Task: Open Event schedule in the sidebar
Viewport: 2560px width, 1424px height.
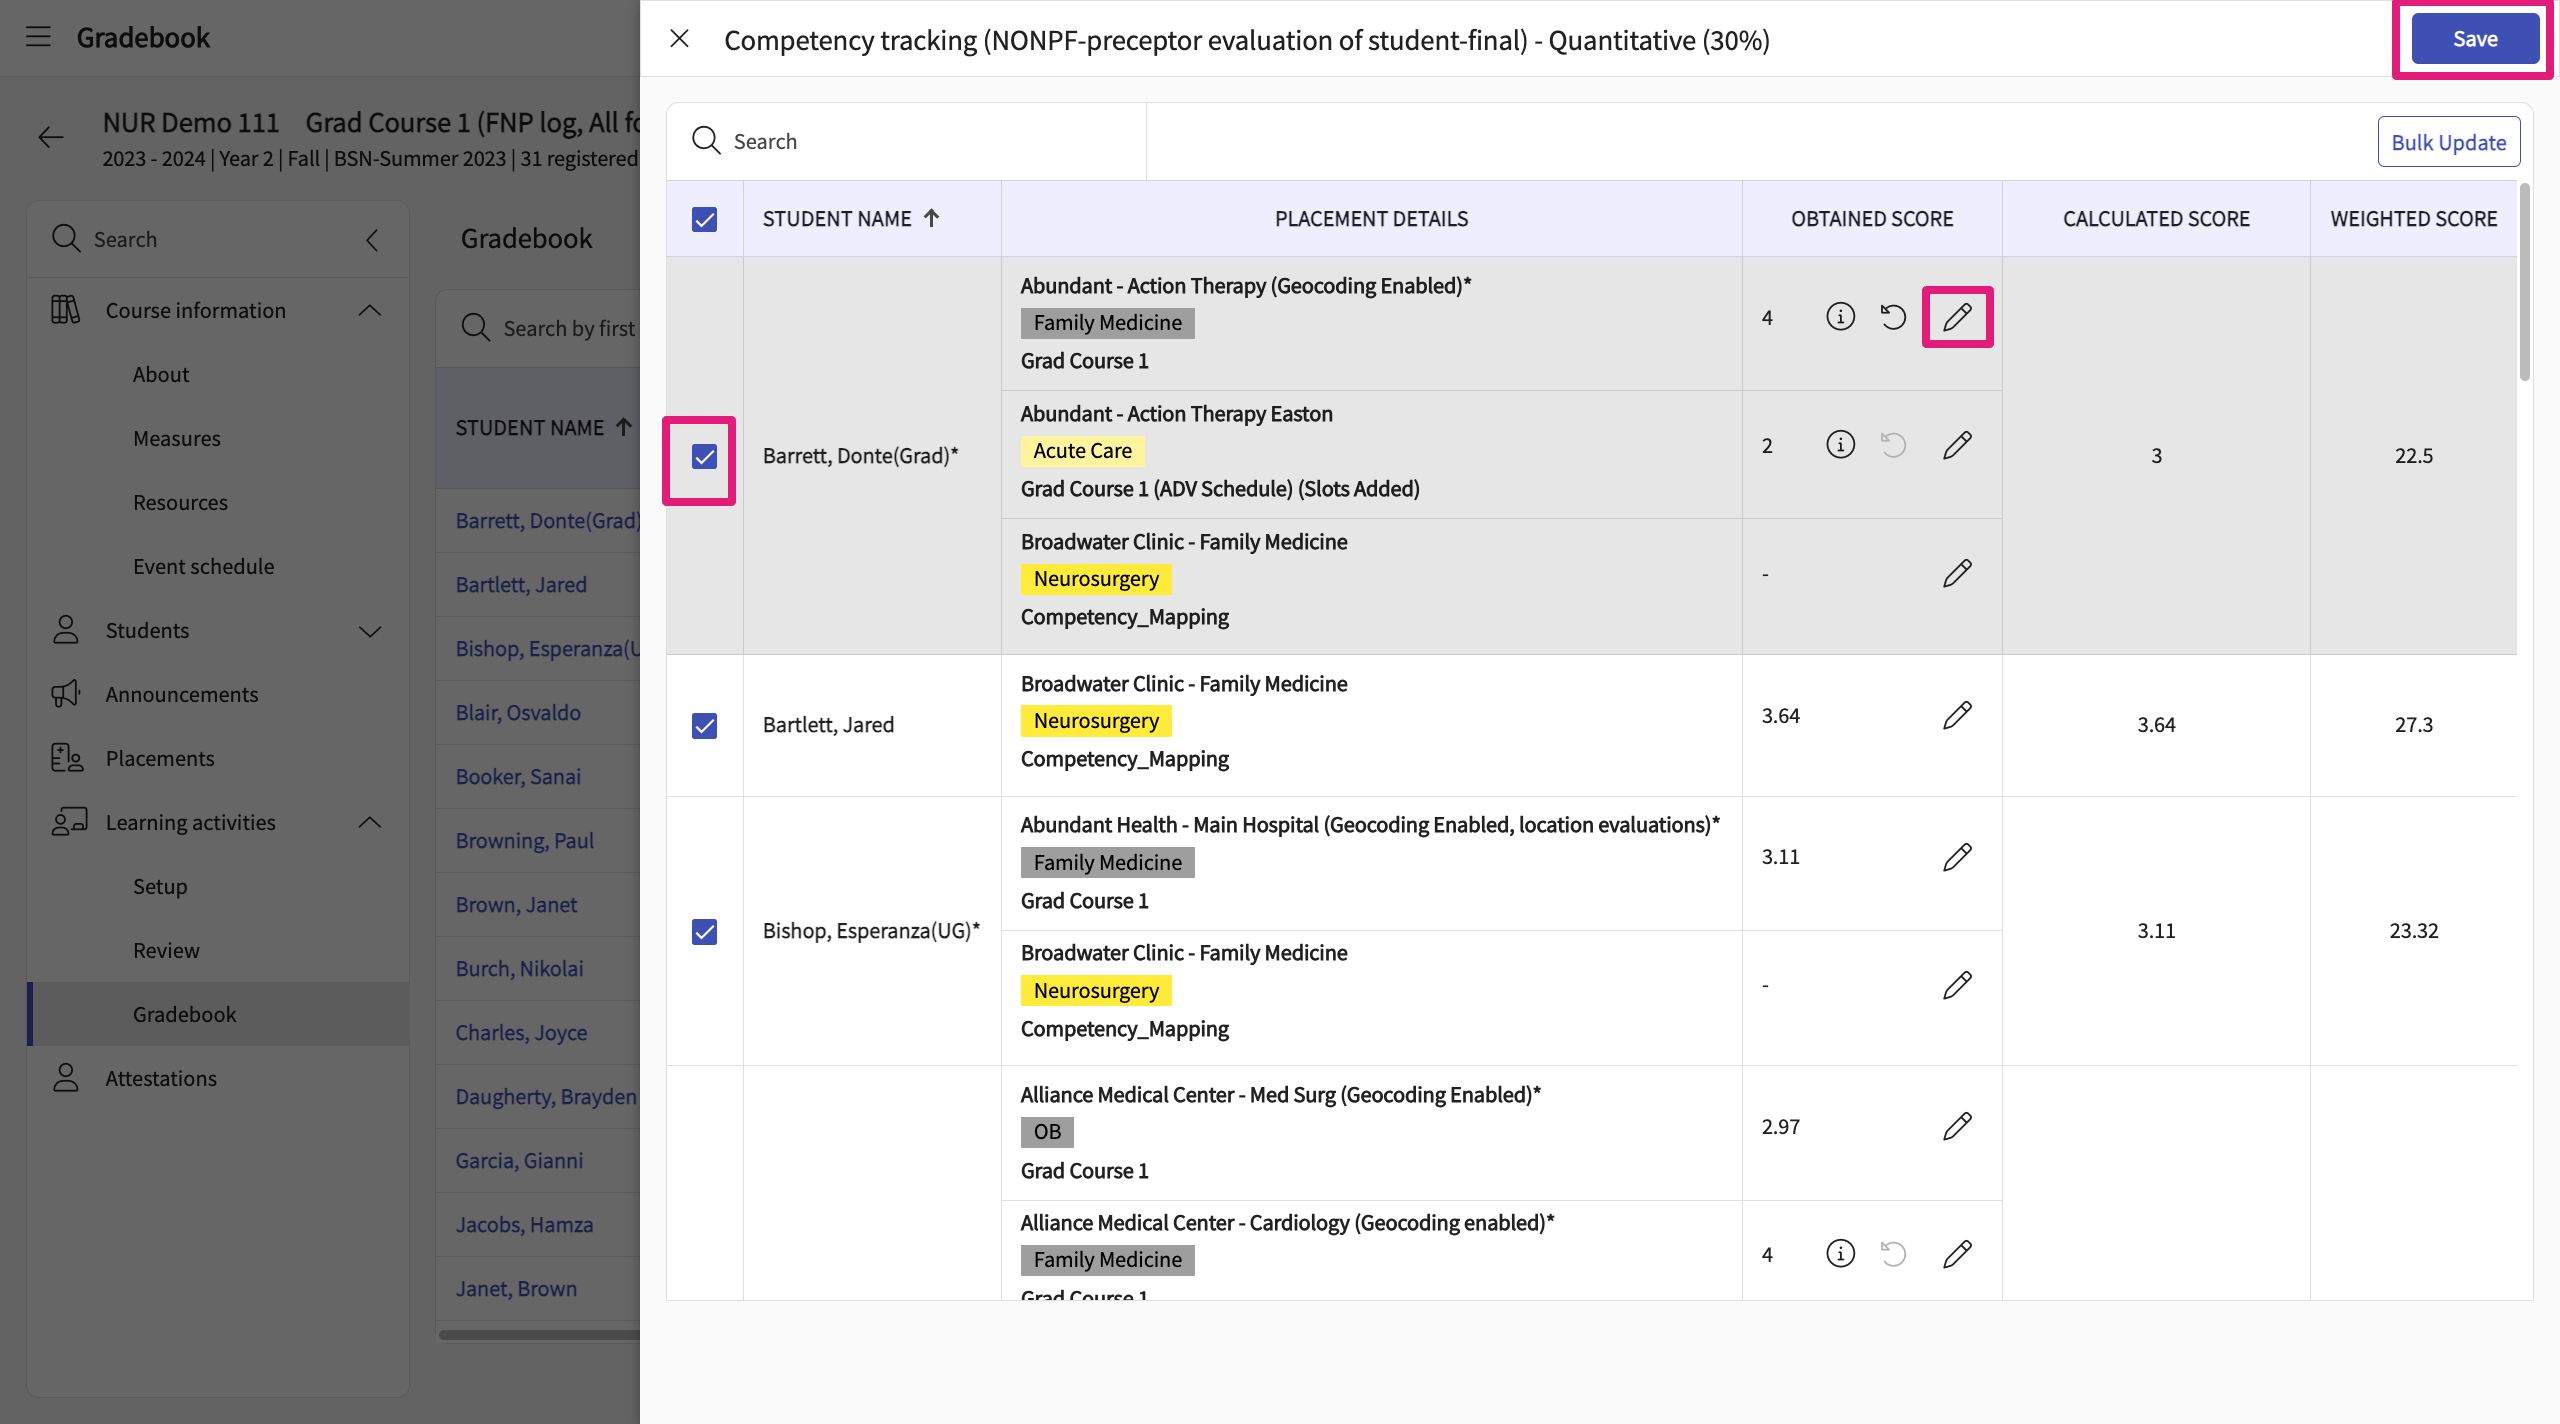Action: click(x=203, y=566)
